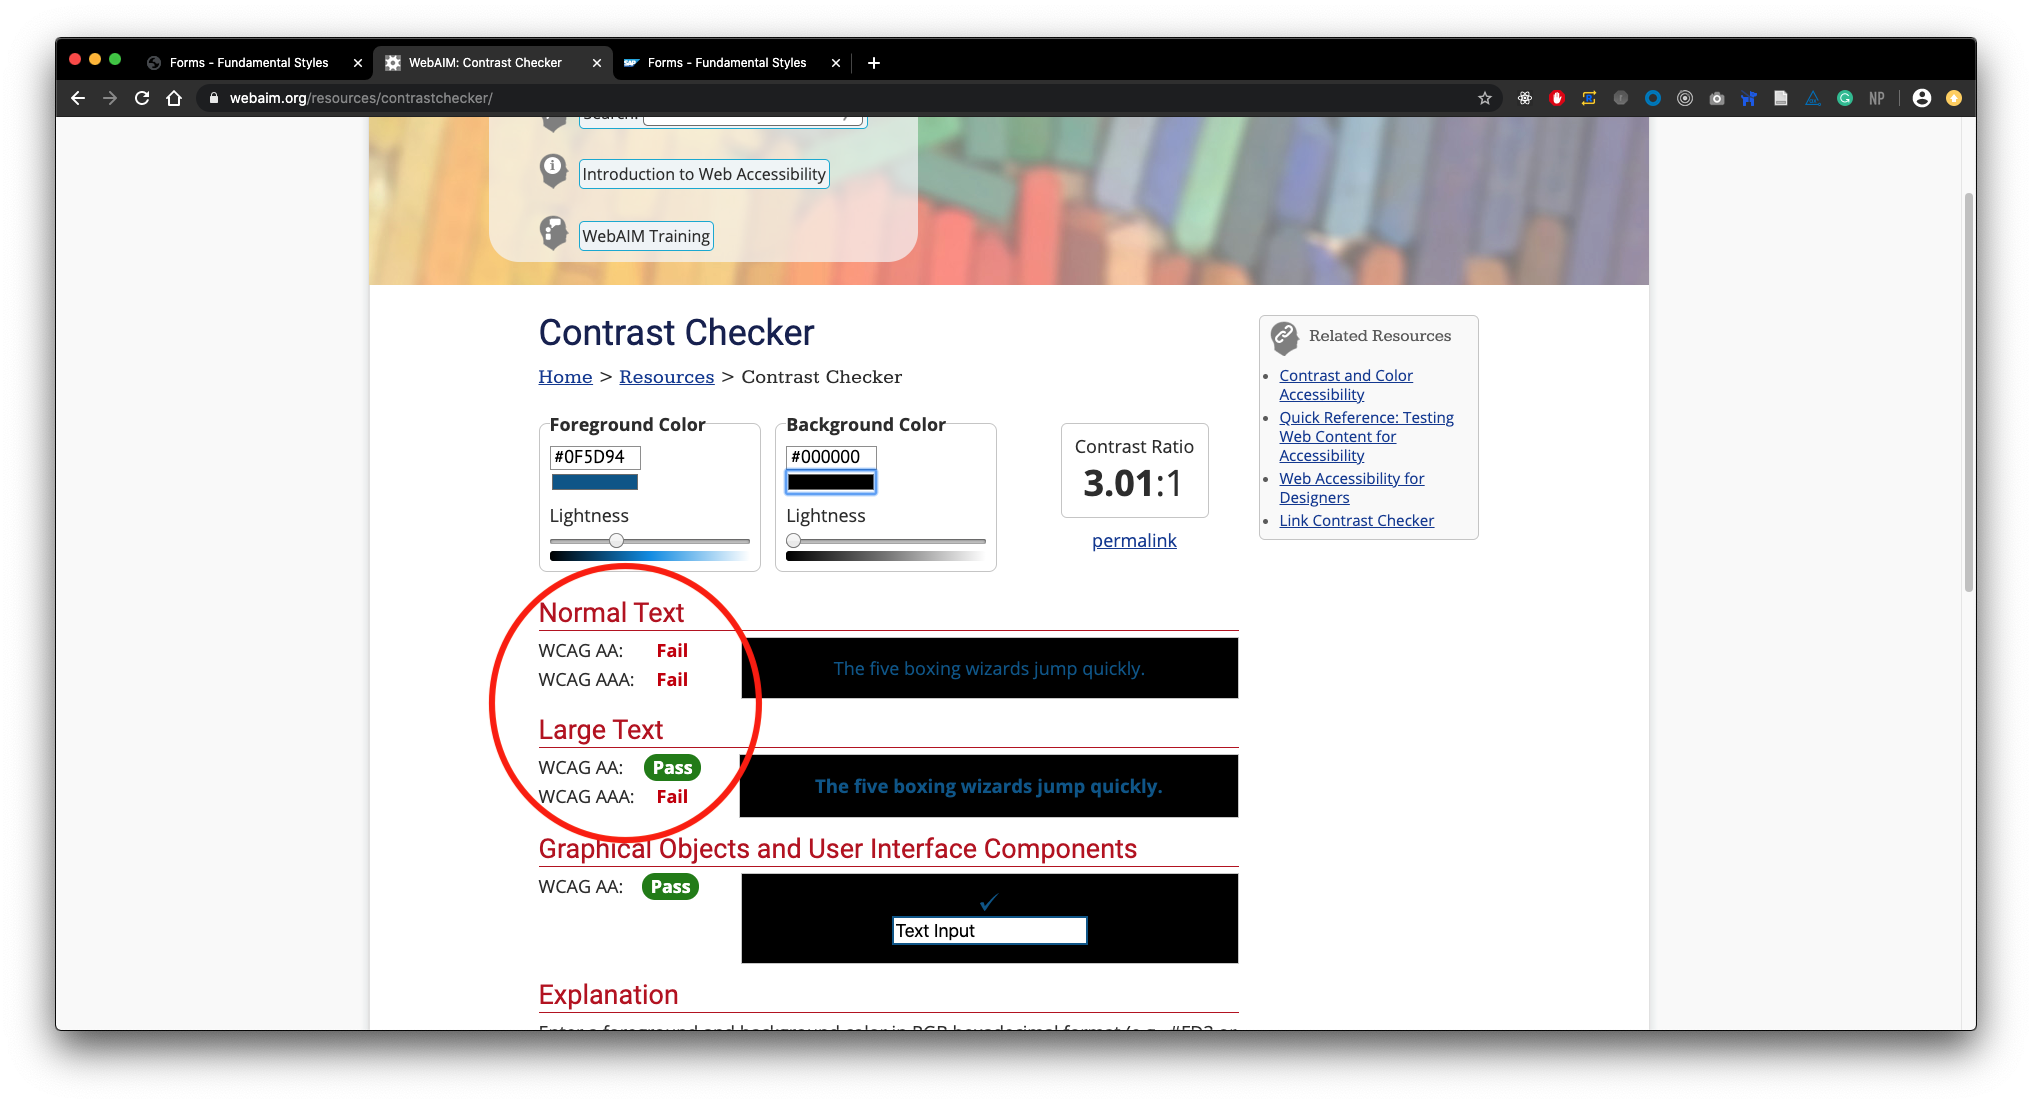Image resolution: width=2032 pixels, height=1104 pixels.
Task: Click the bookmark star icon
Action: (x=1486, y=98)
